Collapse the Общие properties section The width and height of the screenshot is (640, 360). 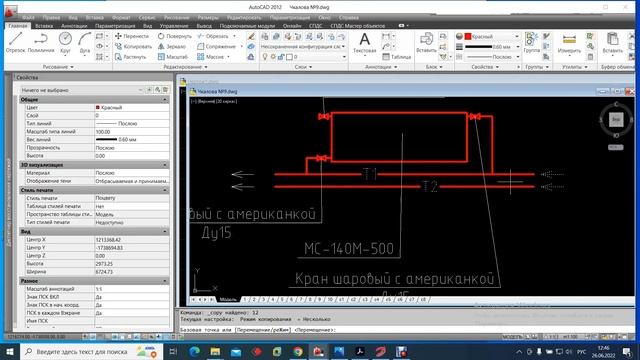165,100
